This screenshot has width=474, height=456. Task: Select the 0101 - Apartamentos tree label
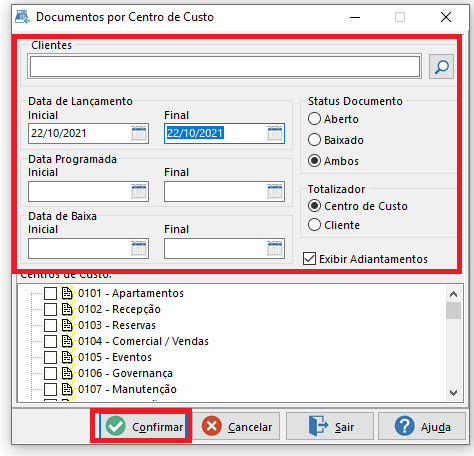pos(131,293)
